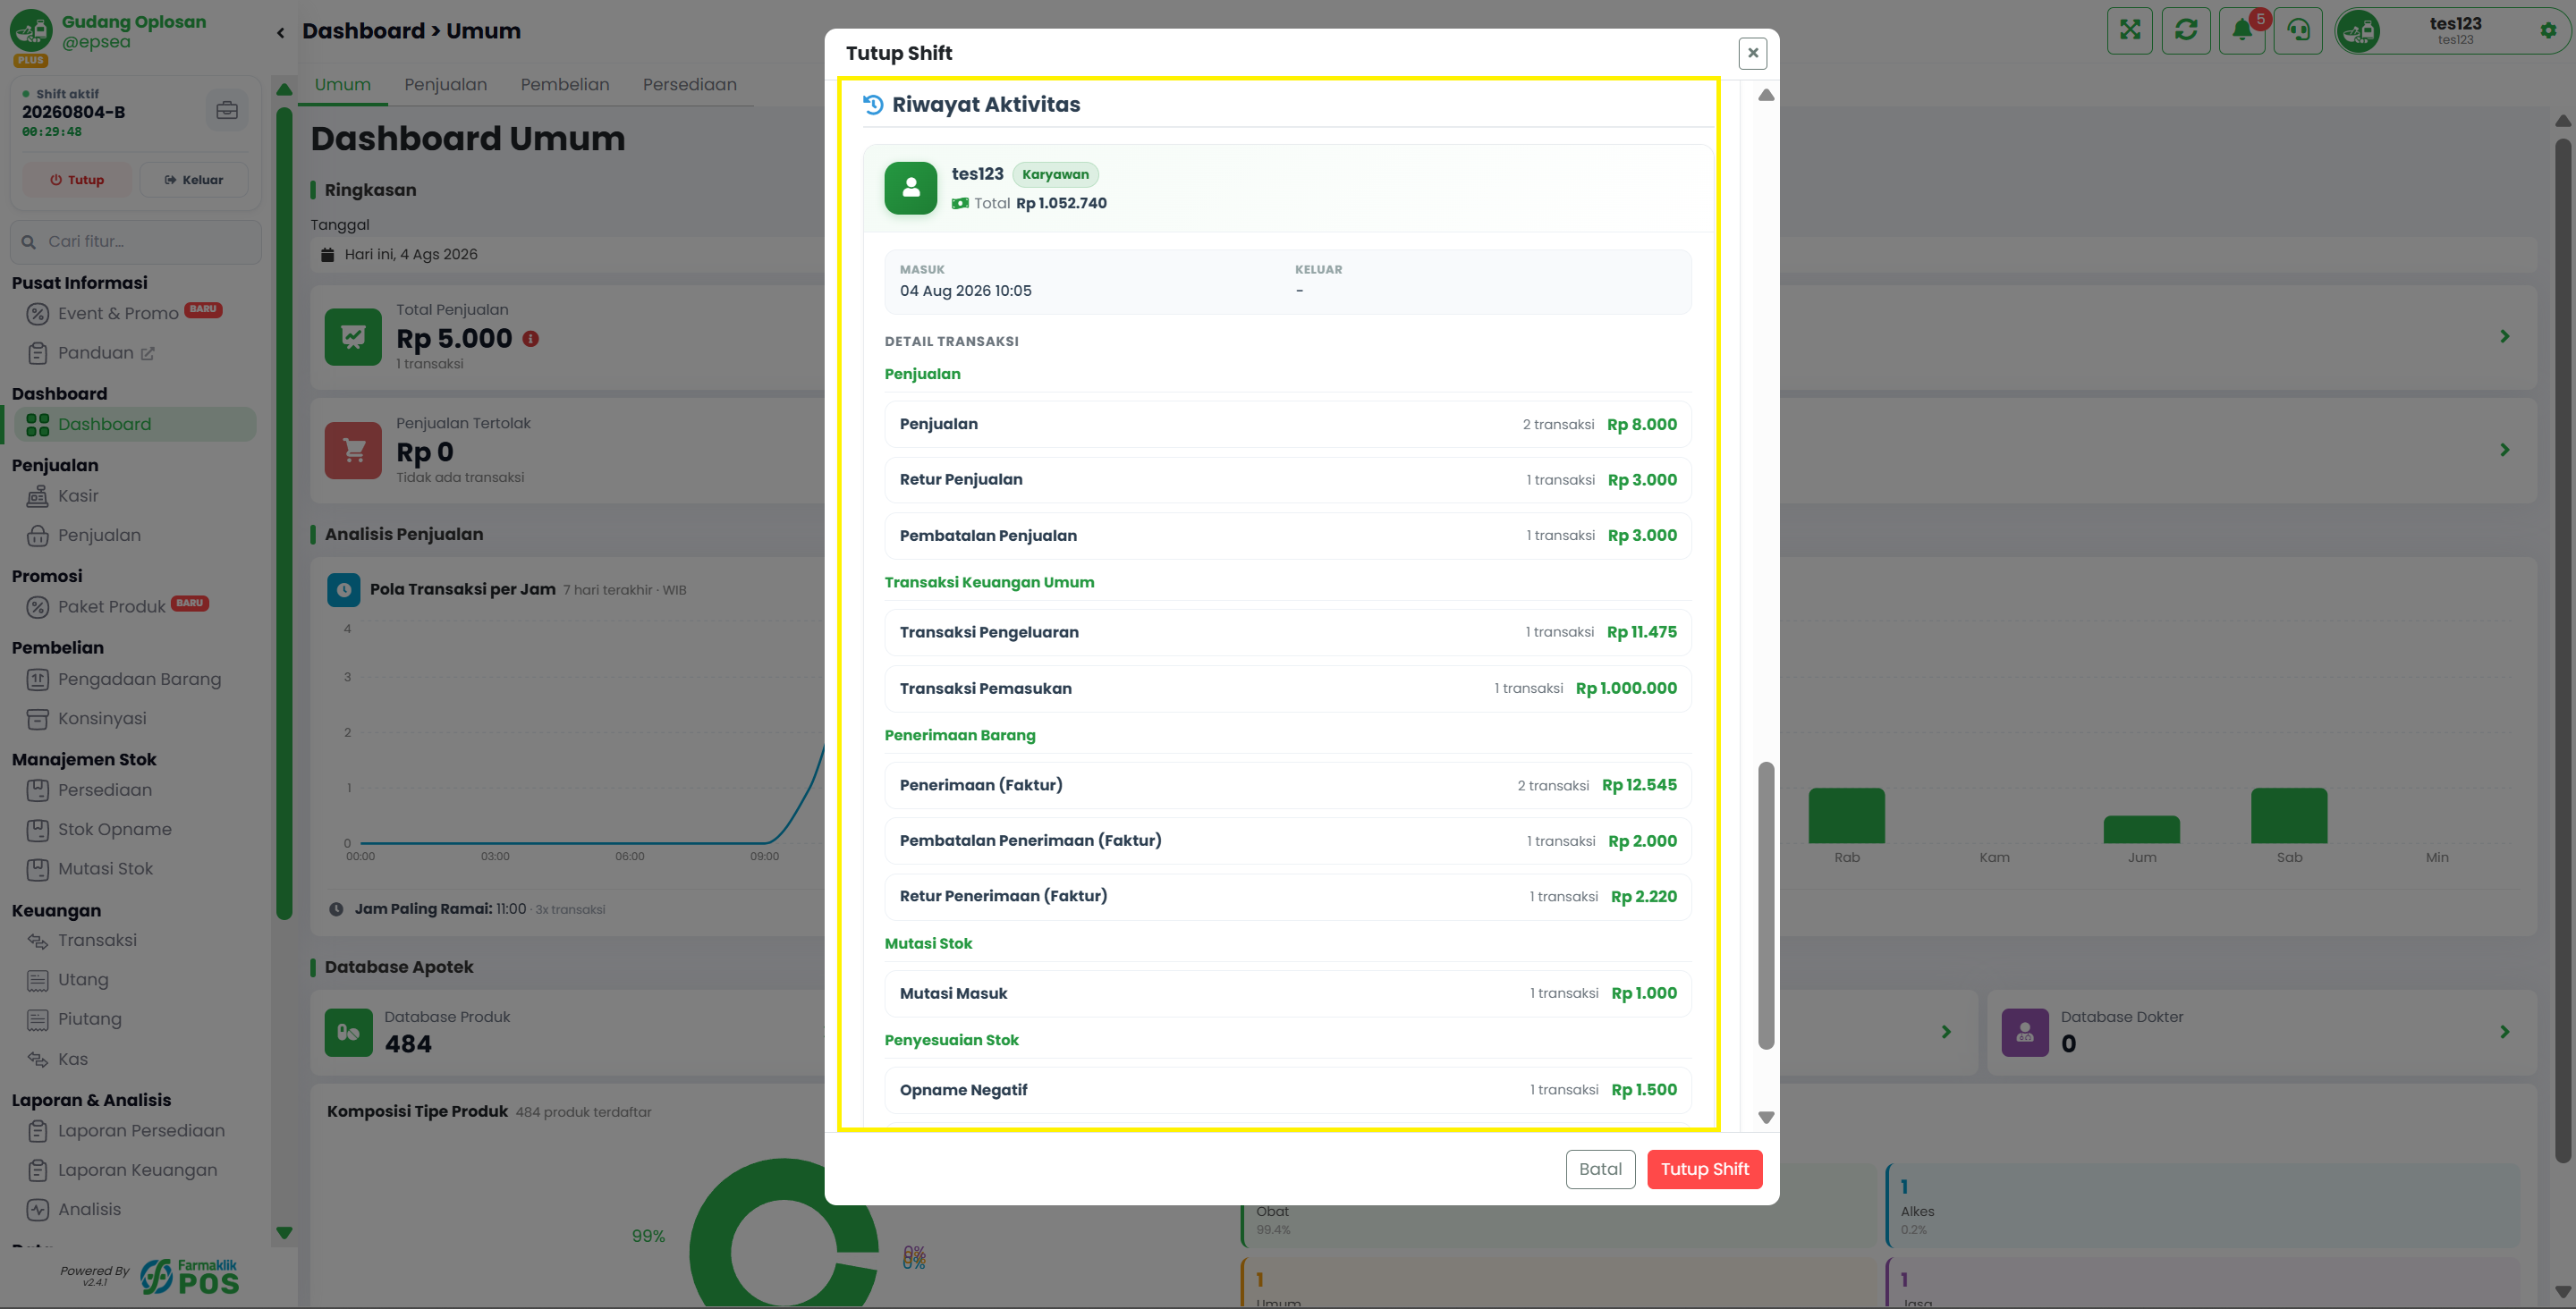Click the tes123 employee avatar icon

click(910, 188)
